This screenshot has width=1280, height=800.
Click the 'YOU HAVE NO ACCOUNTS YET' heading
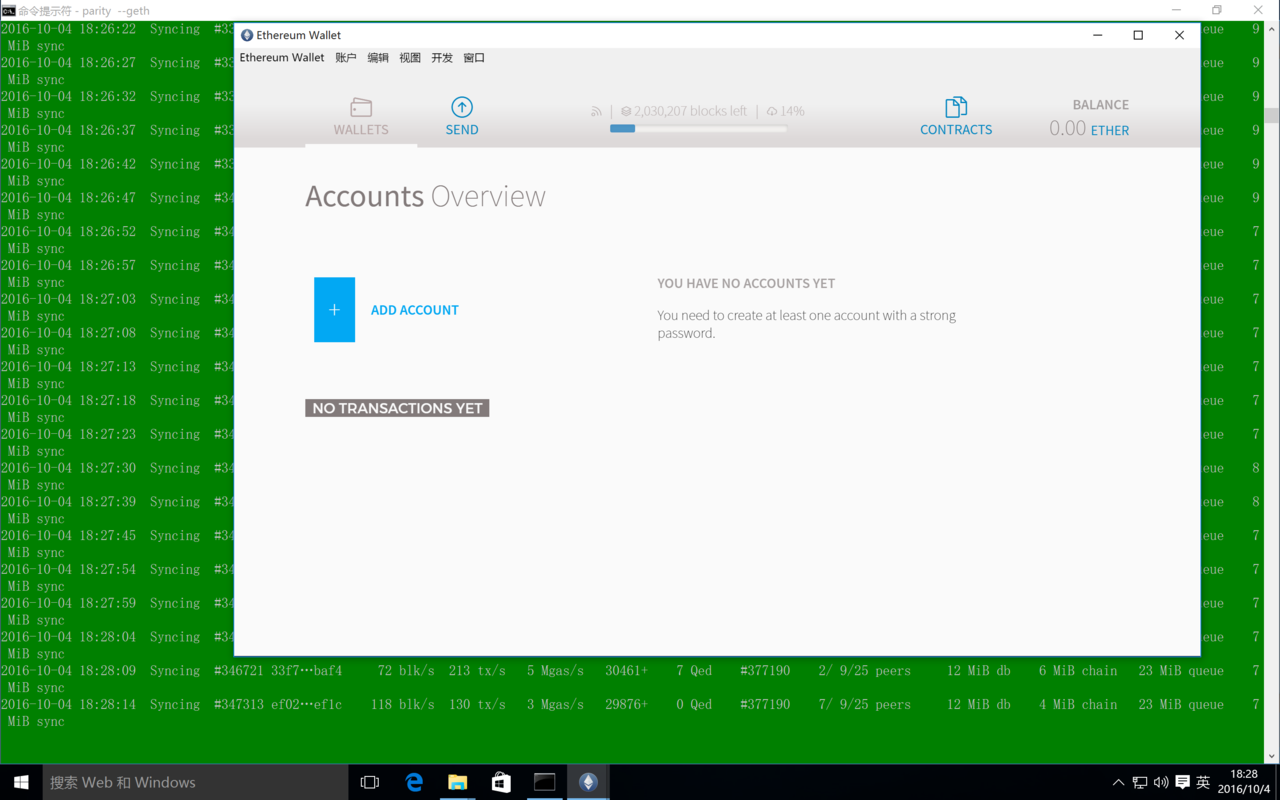coord(746,284)
